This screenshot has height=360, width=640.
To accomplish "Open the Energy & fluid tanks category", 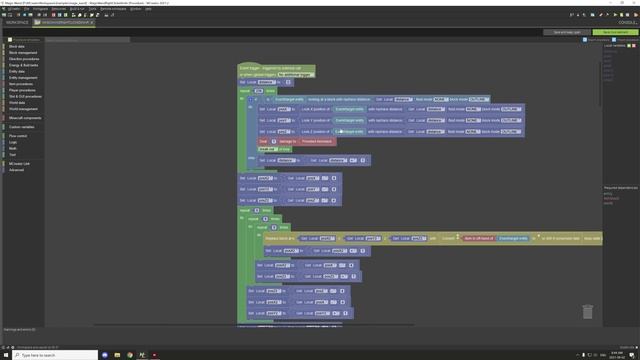I will (x=24, y=65).
